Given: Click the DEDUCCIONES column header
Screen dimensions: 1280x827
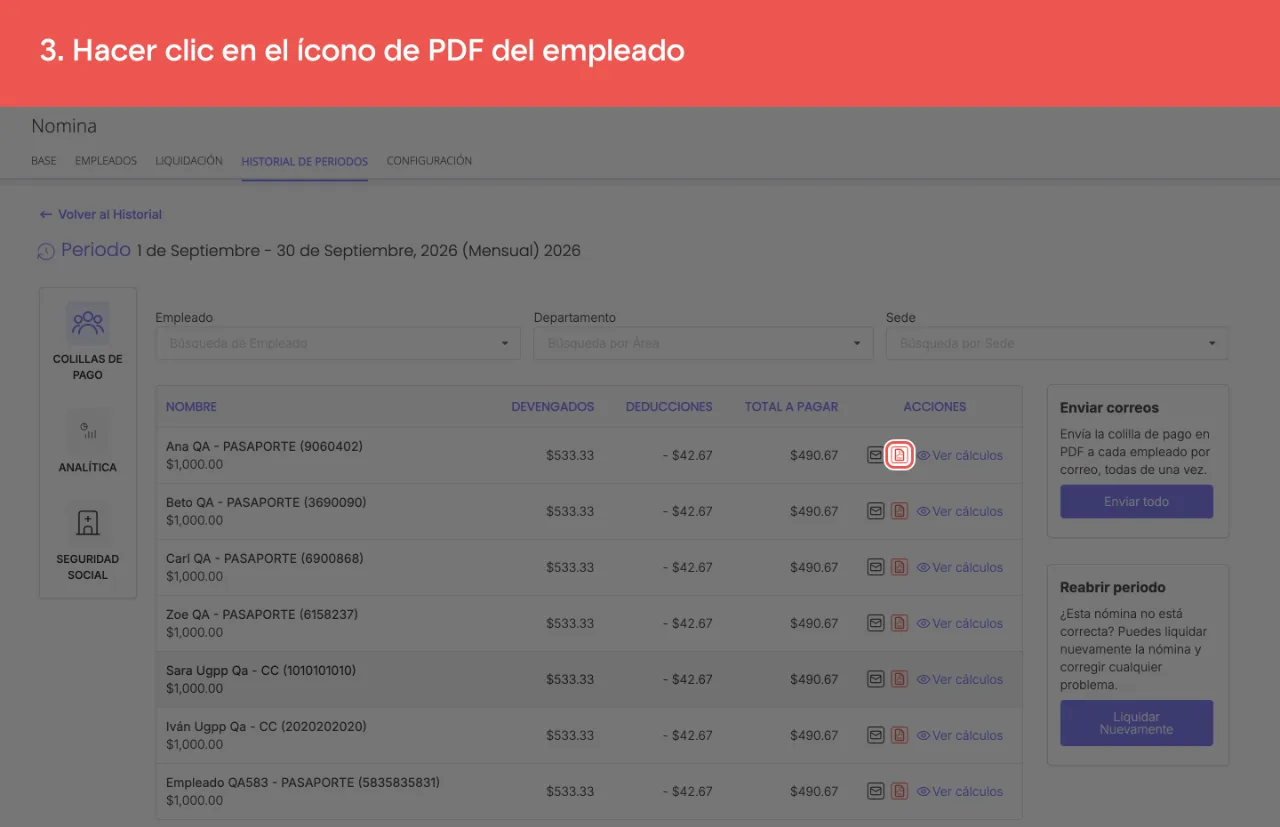Looking at the screenshot, I should (669, 407).
